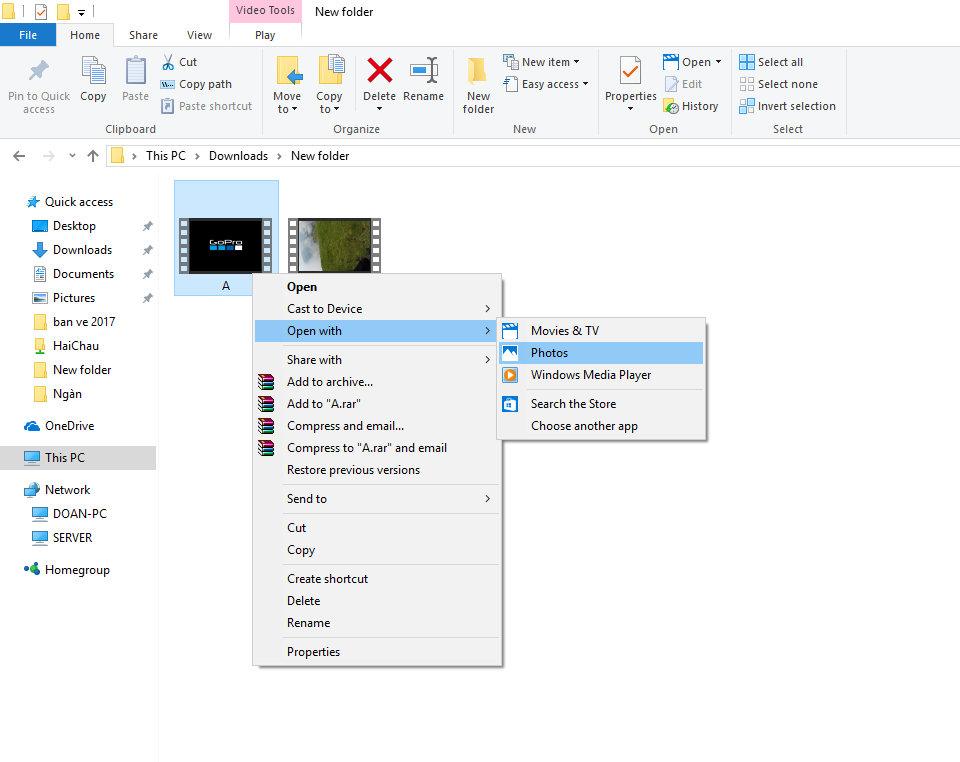Click the New folder icon in ribbon
The image size is (960, 762).
click(478, 72)
